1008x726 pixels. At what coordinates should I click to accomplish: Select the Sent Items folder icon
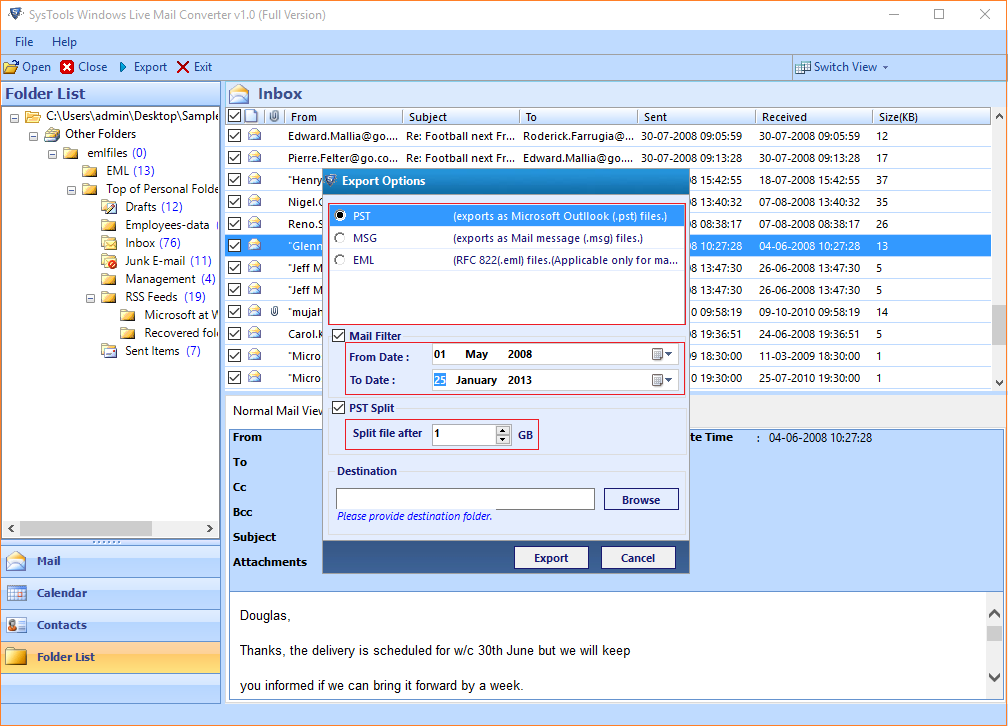109,351
